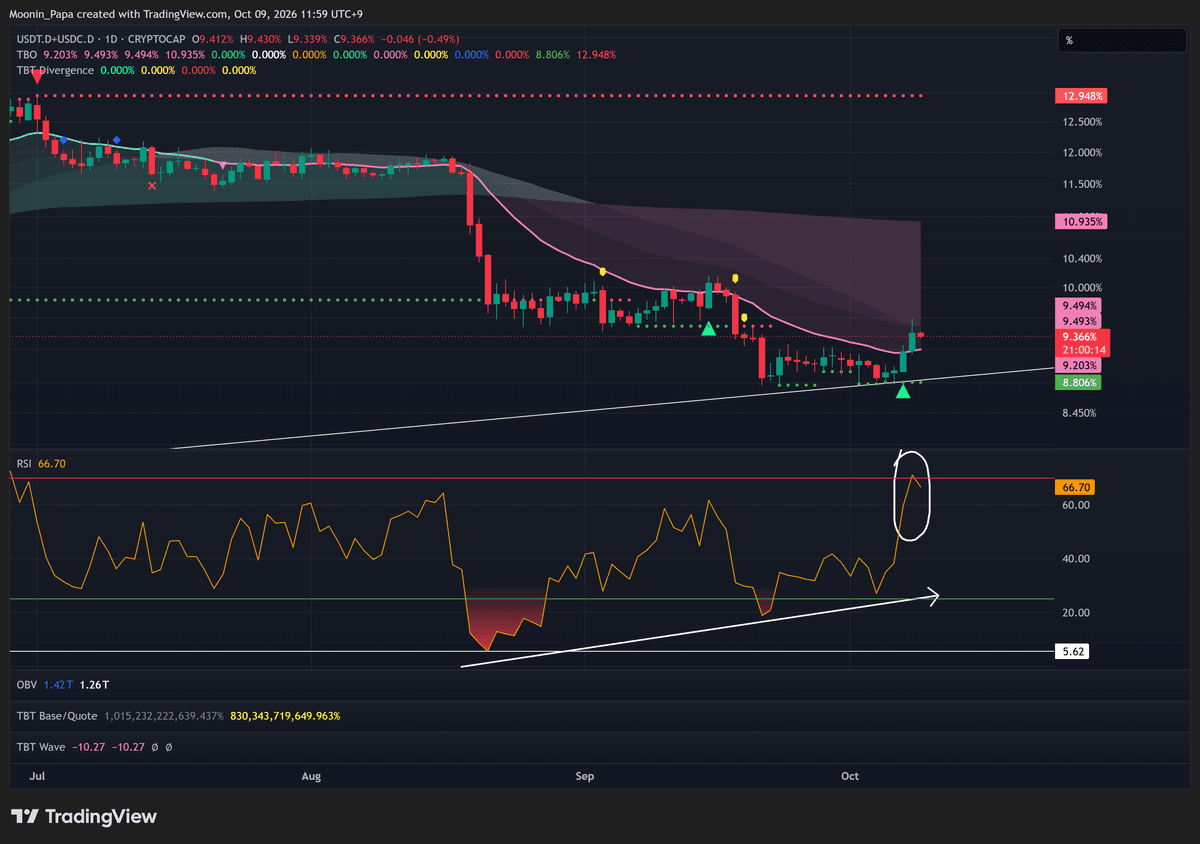
Task: Select the TBT Base/Quote pane legend
Action: 55,716
